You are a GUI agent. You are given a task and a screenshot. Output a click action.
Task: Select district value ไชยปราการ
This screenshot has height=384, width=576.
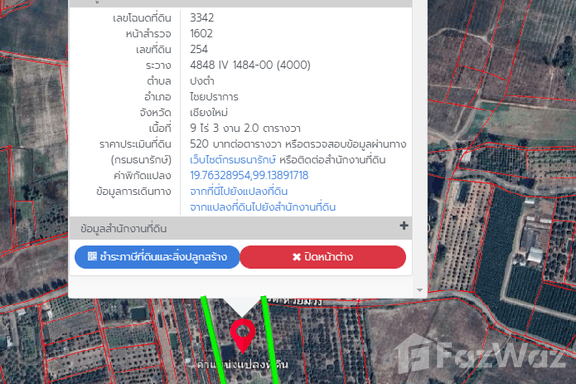click(x=214, y=97)
